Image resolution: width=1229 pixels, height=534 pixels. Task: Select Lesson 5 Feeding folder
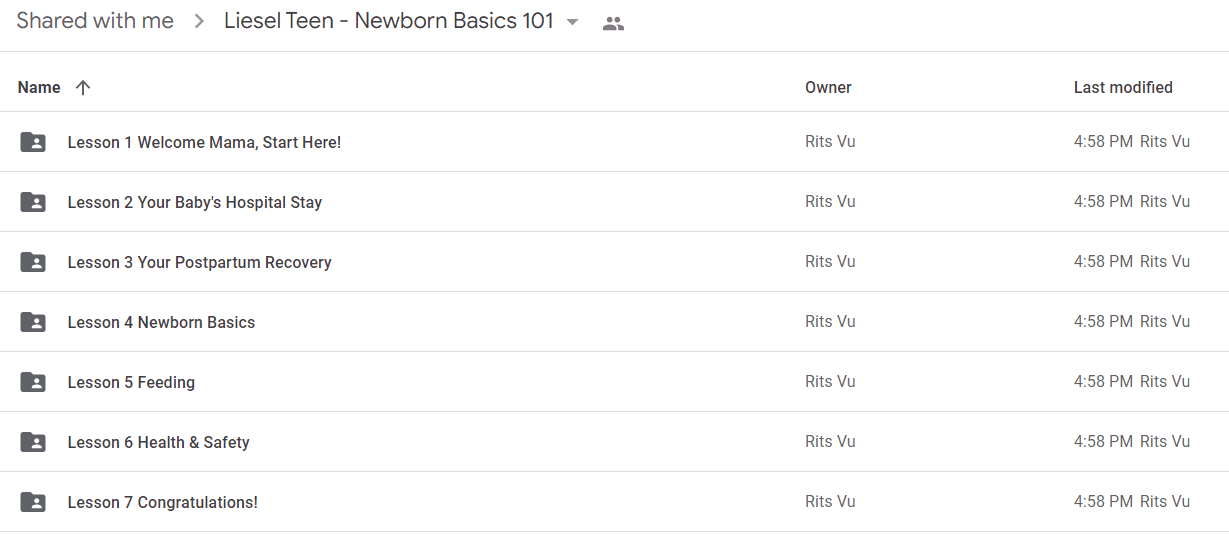click(614, 382)
